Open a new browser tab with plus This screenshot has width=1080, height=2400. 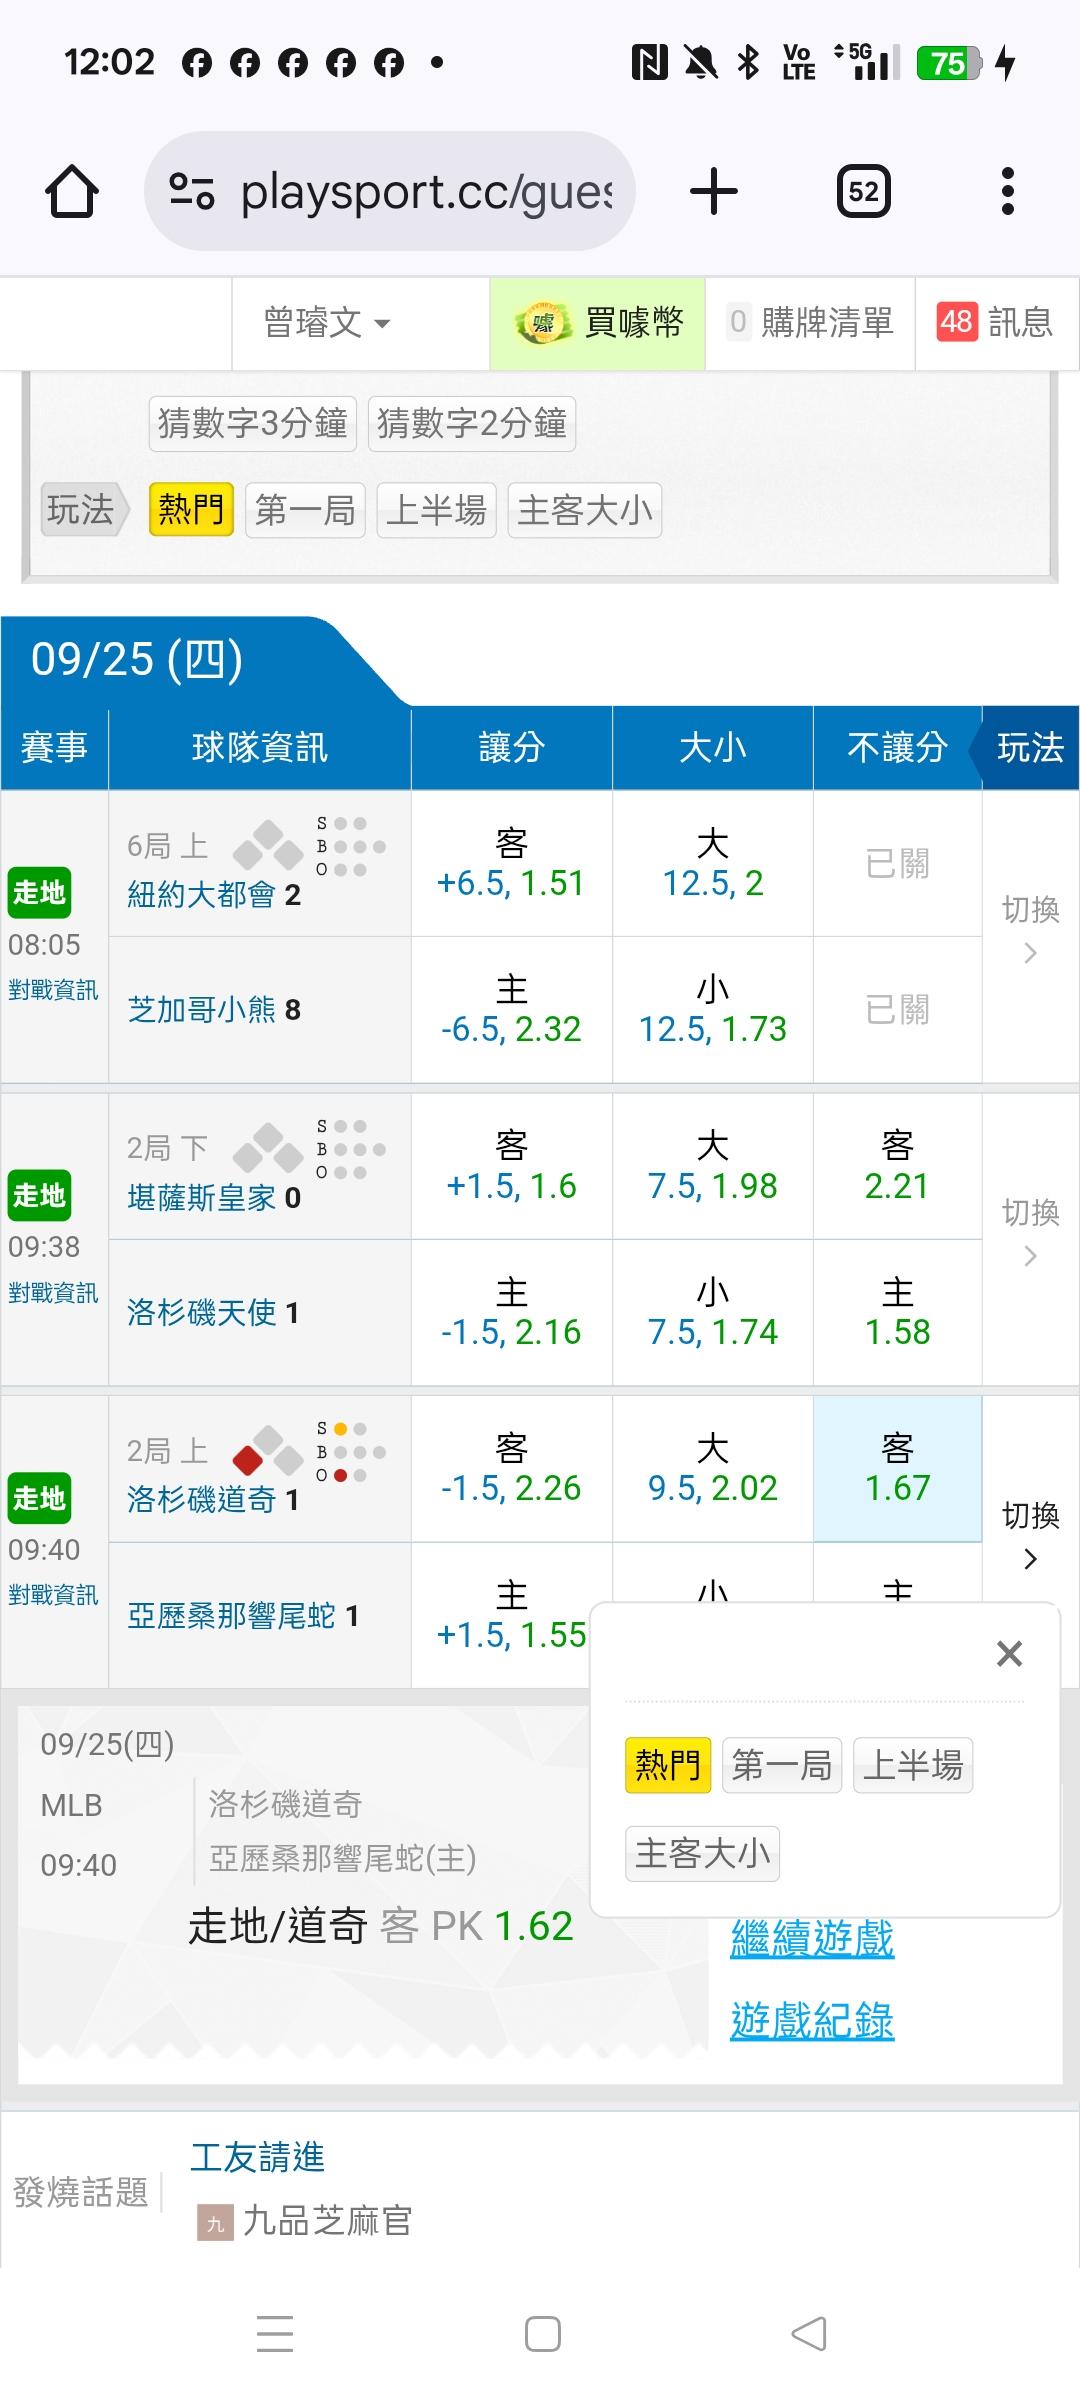click(x=714, y=191)
